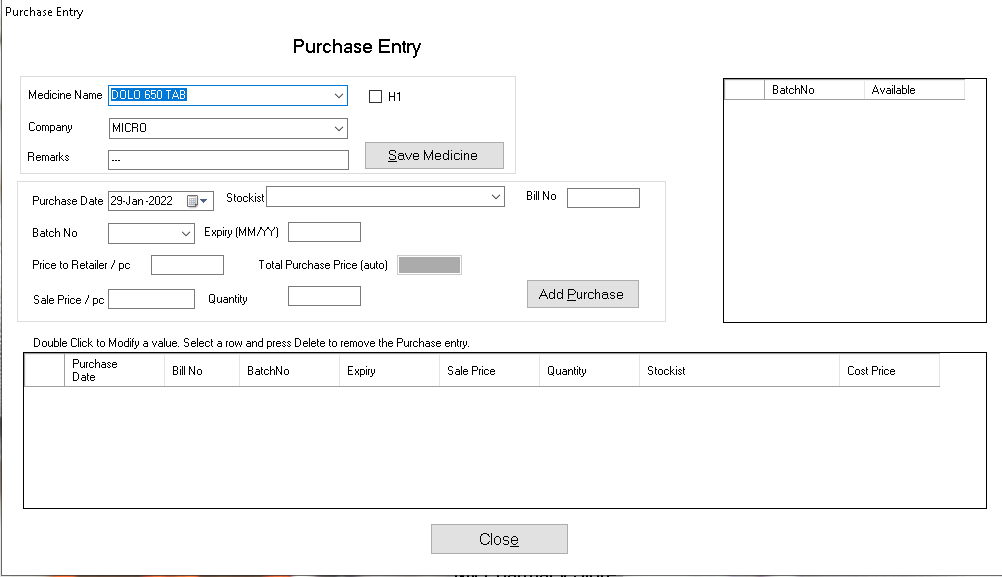Focus the Sale Price / pc field

[x=152, y=299]
